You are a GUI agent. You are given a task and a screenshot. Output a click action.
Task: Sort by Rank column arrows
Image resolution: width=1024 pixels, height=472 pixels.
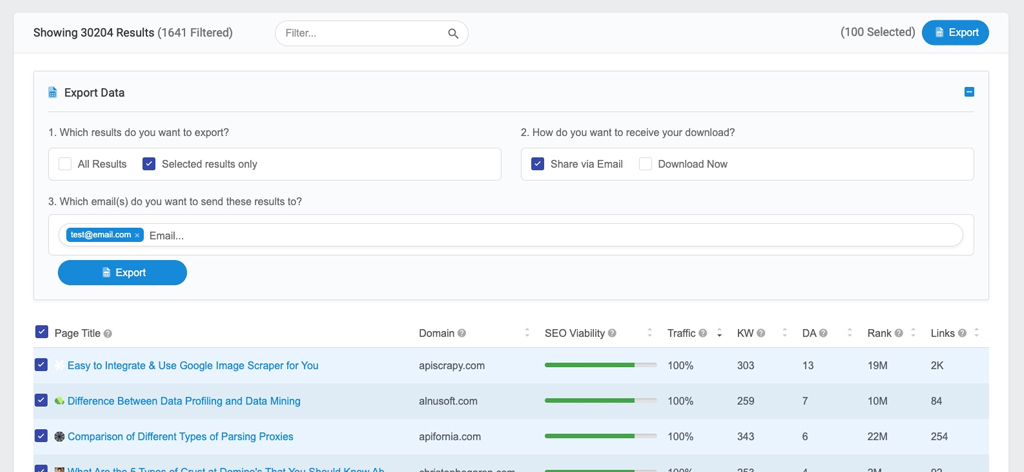[x=913, y=333]
